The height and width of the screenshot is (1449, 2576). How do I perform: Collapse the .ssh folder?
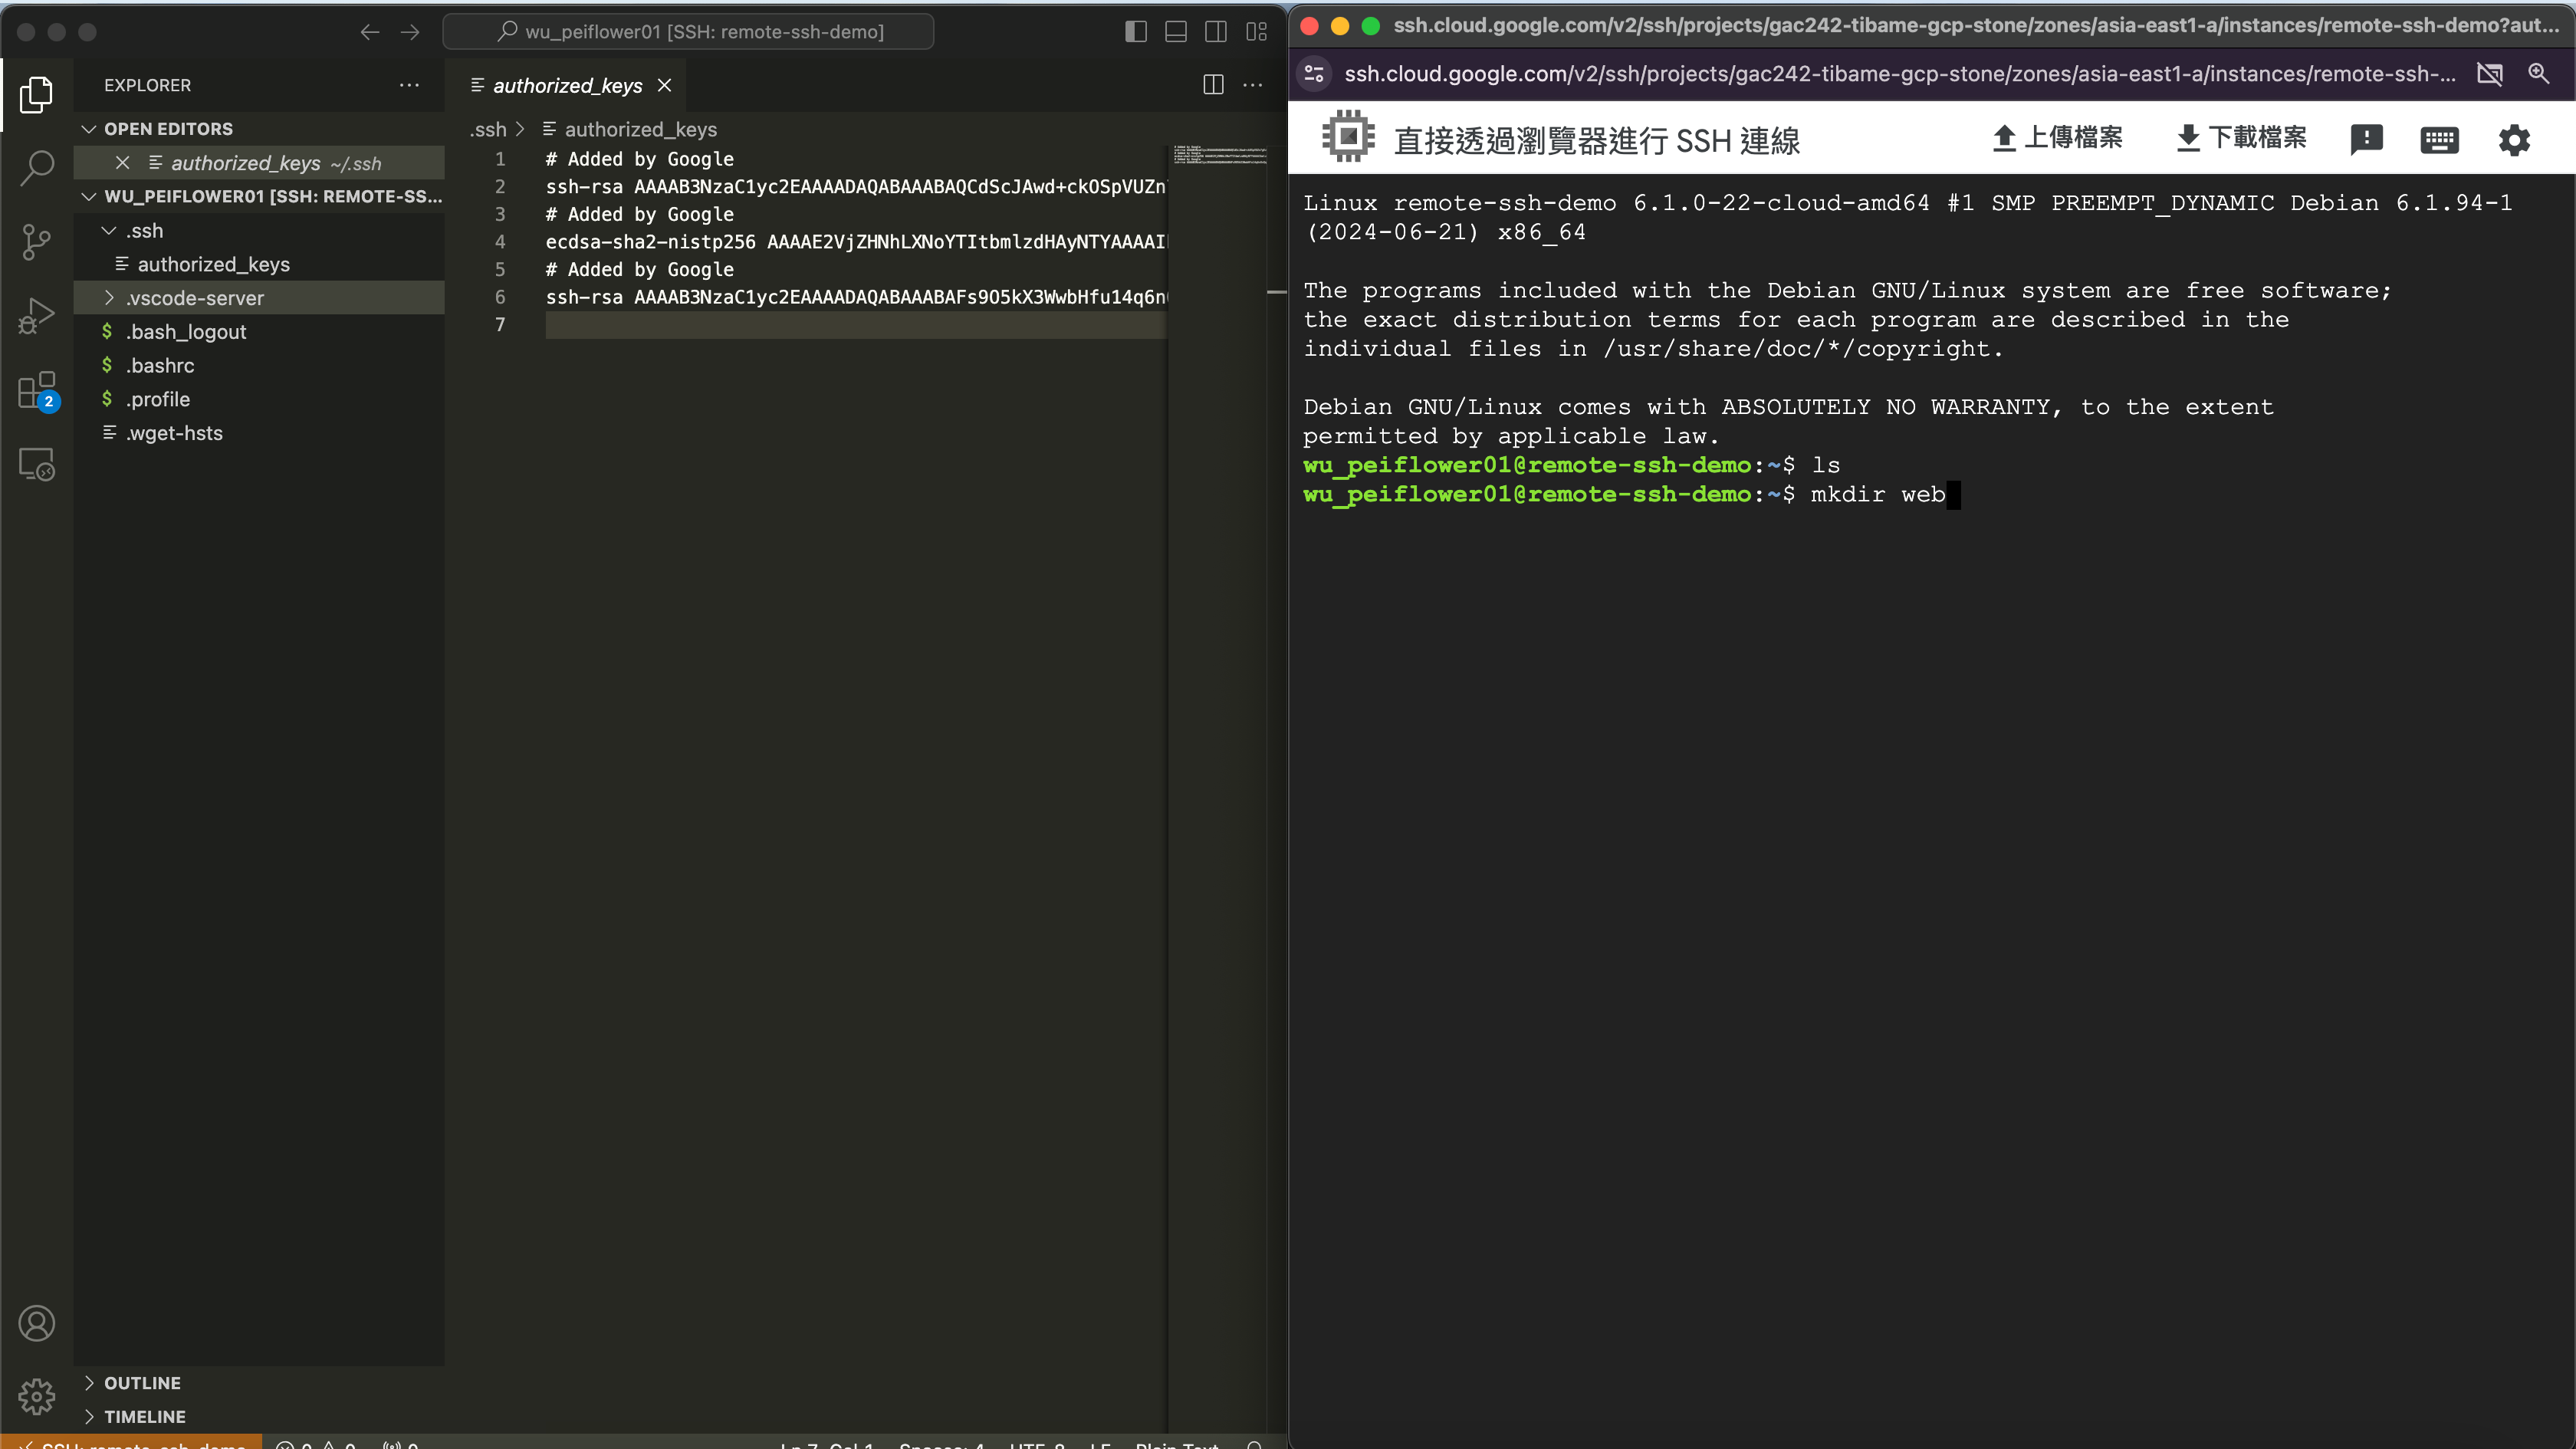pyautogui.click(x=144, y=231)
